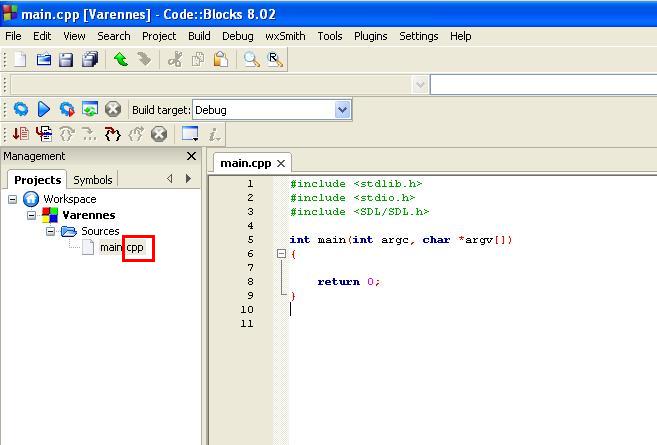Image resolution: width=657 pixels, height=445 pixels.
Task: Select the Workspace tree item
Action: pyautogui.click(x=70, y=199)
